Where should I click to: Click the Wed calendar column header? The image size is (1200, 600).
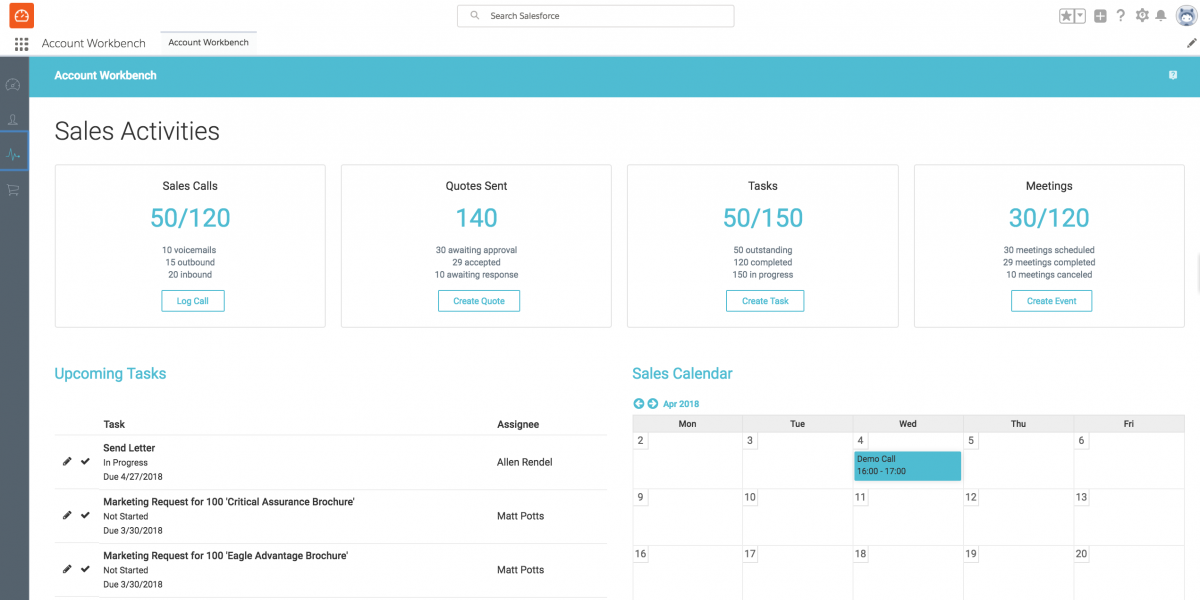tap(908, 424)
